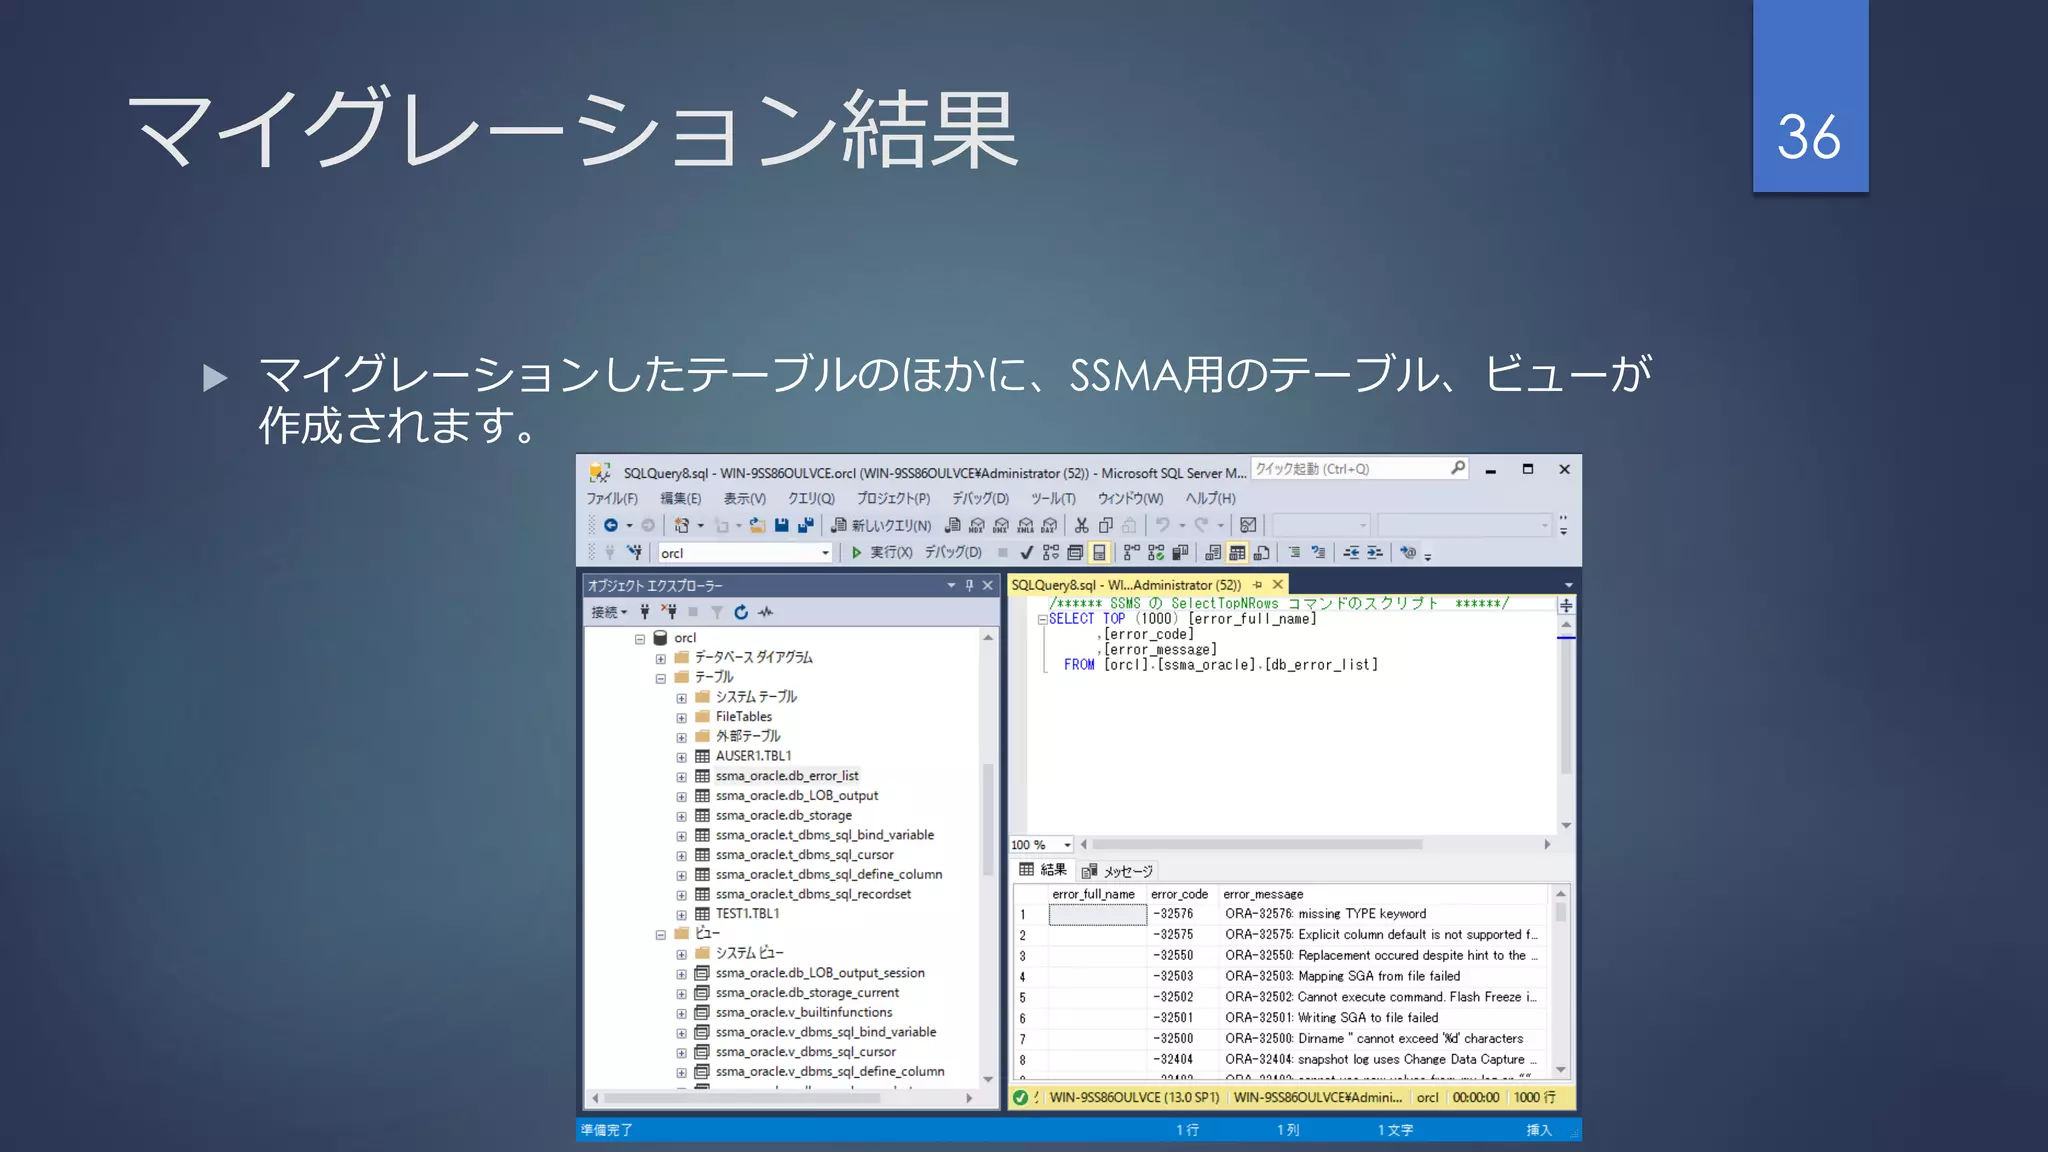Open the 編集(E) menu
This screenshot has height=1152, width=2048.
pos(680,498)
